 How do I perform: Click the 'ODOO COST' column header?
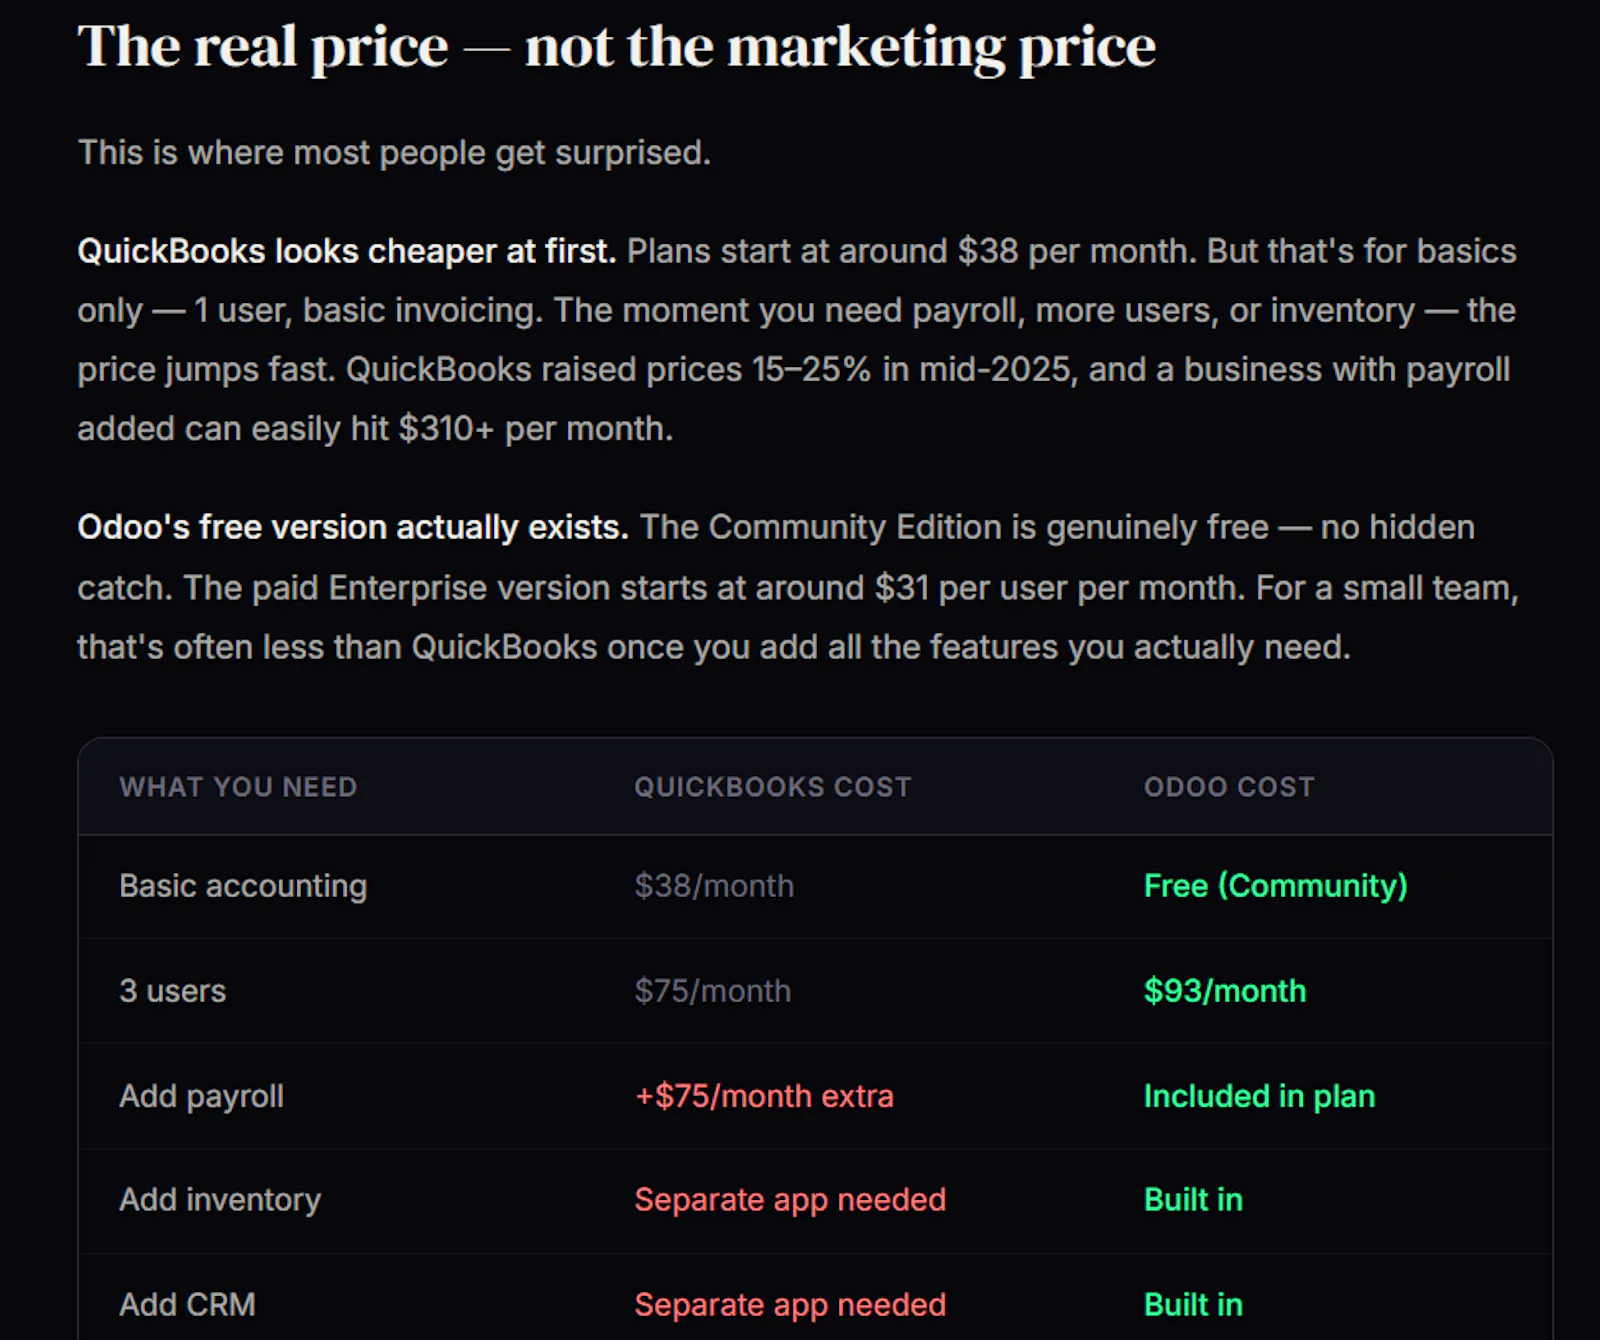click(x=1229, y=787)
